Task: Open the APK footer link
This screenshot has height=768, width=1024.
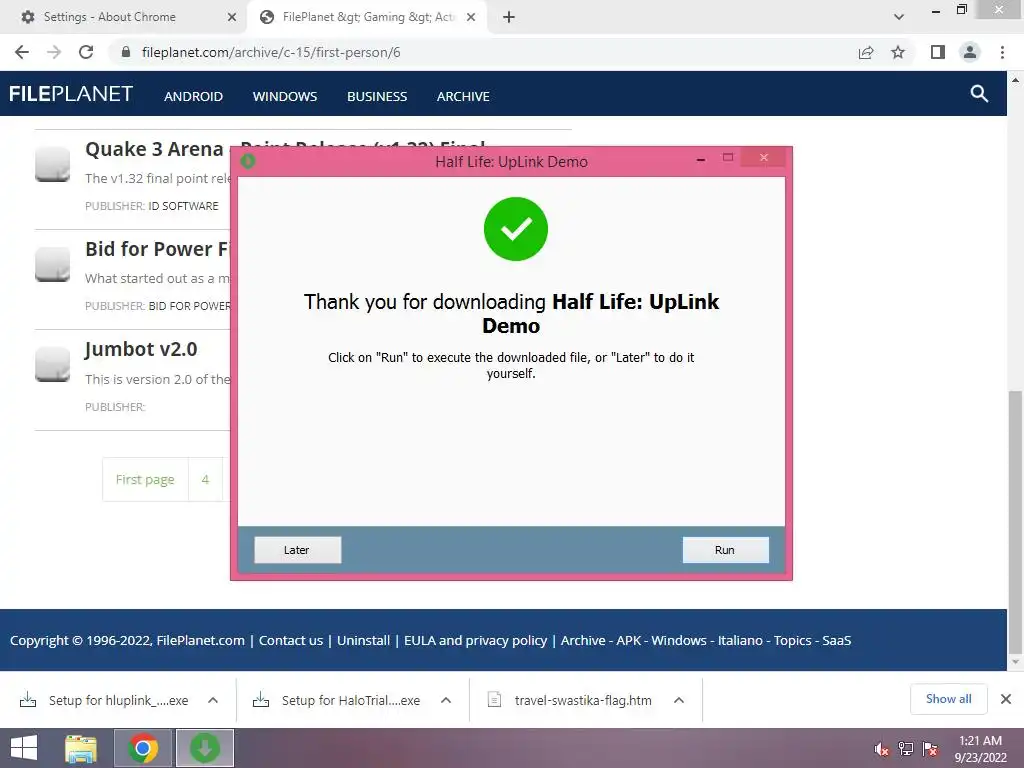Action: (x=629, y=641)
